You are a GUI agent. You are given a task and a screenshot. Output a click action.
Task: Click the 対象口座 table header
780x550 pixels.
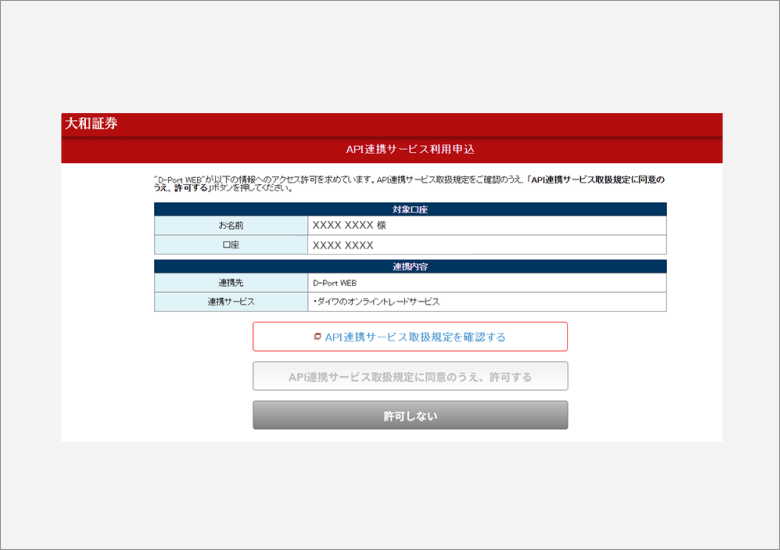click(x=410, y=209)
